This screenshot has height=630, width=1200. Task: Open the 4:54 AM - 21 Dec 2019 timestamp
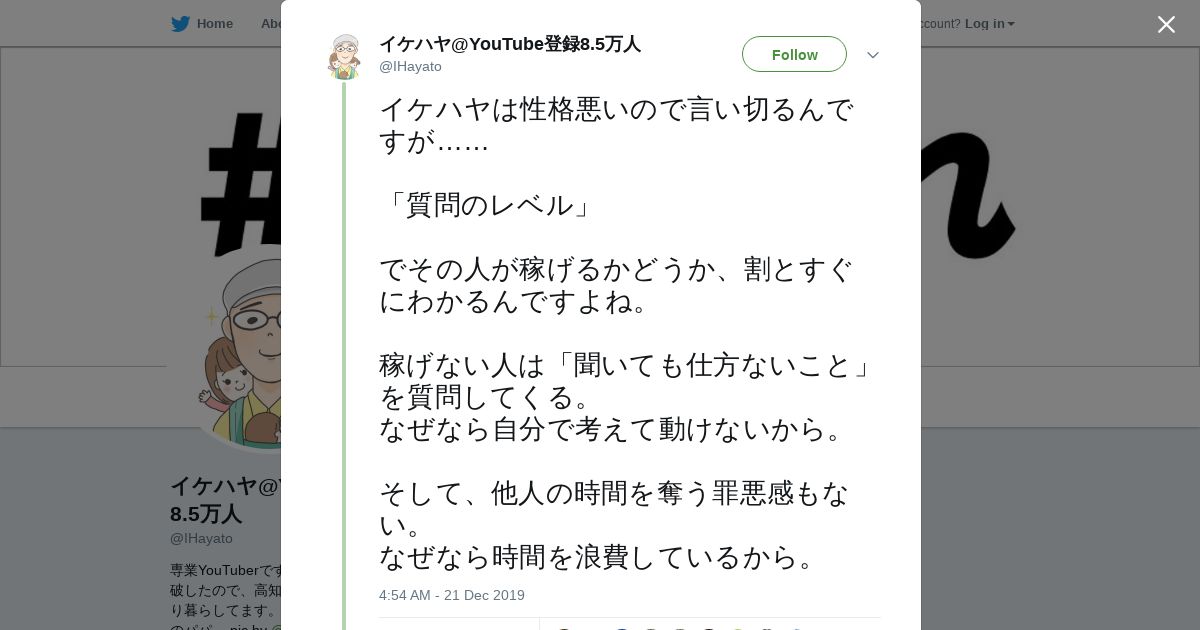click(451, 595)
